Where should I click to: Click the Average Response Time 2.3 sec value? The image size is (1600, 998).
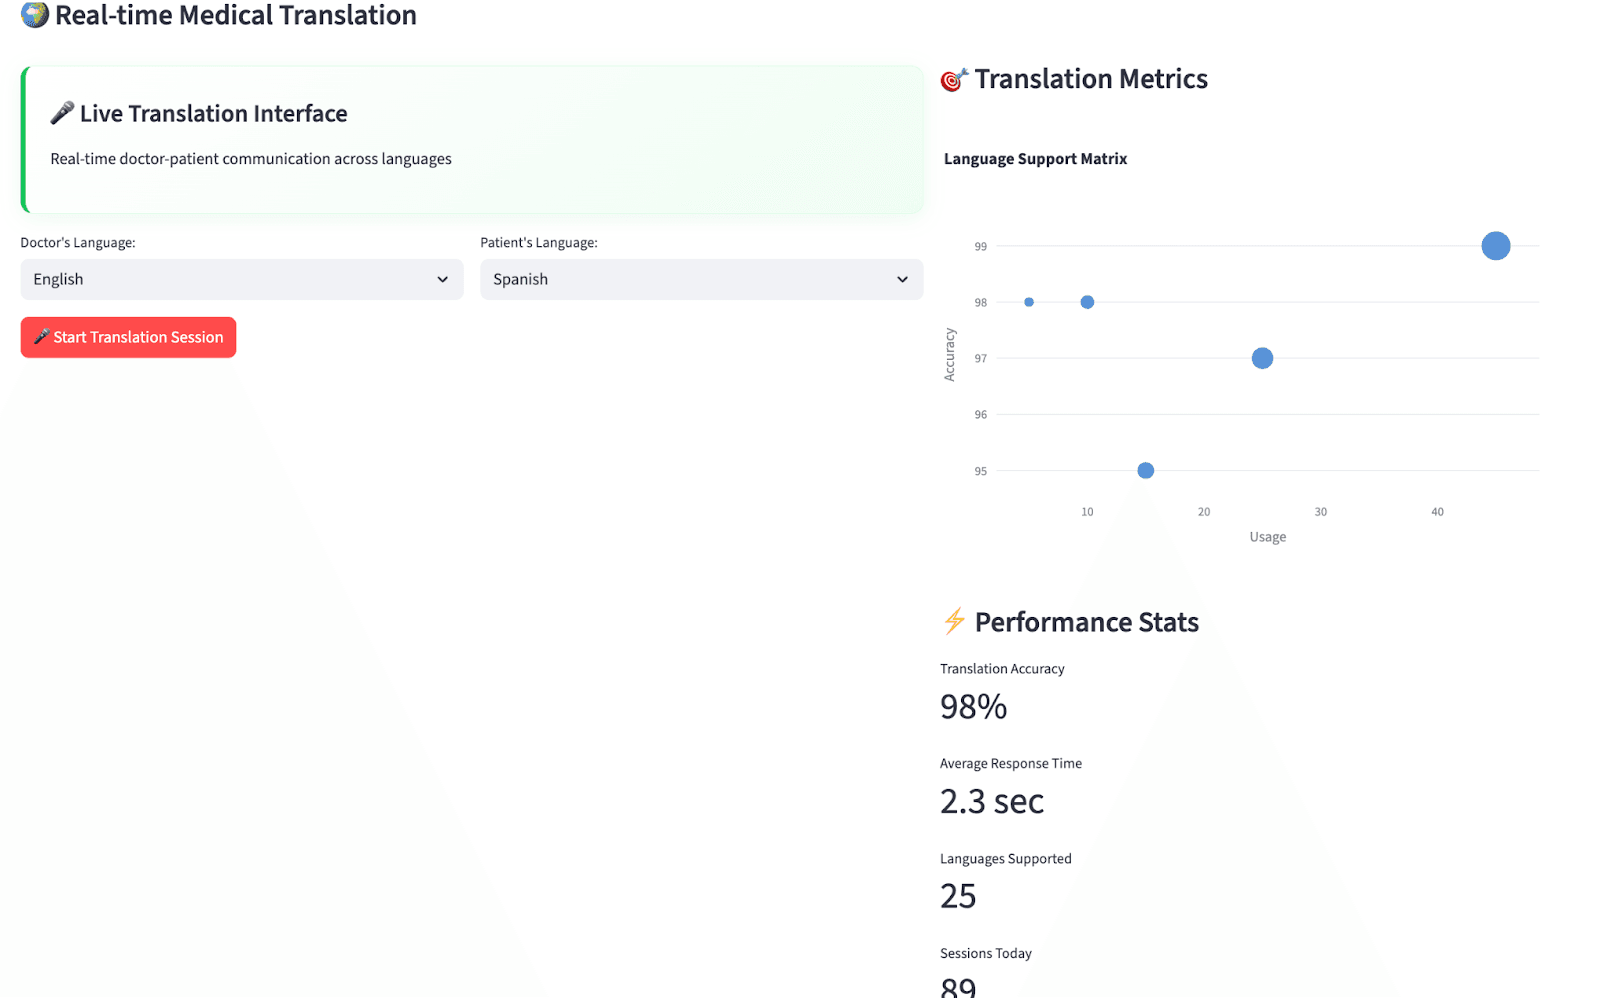991,802
